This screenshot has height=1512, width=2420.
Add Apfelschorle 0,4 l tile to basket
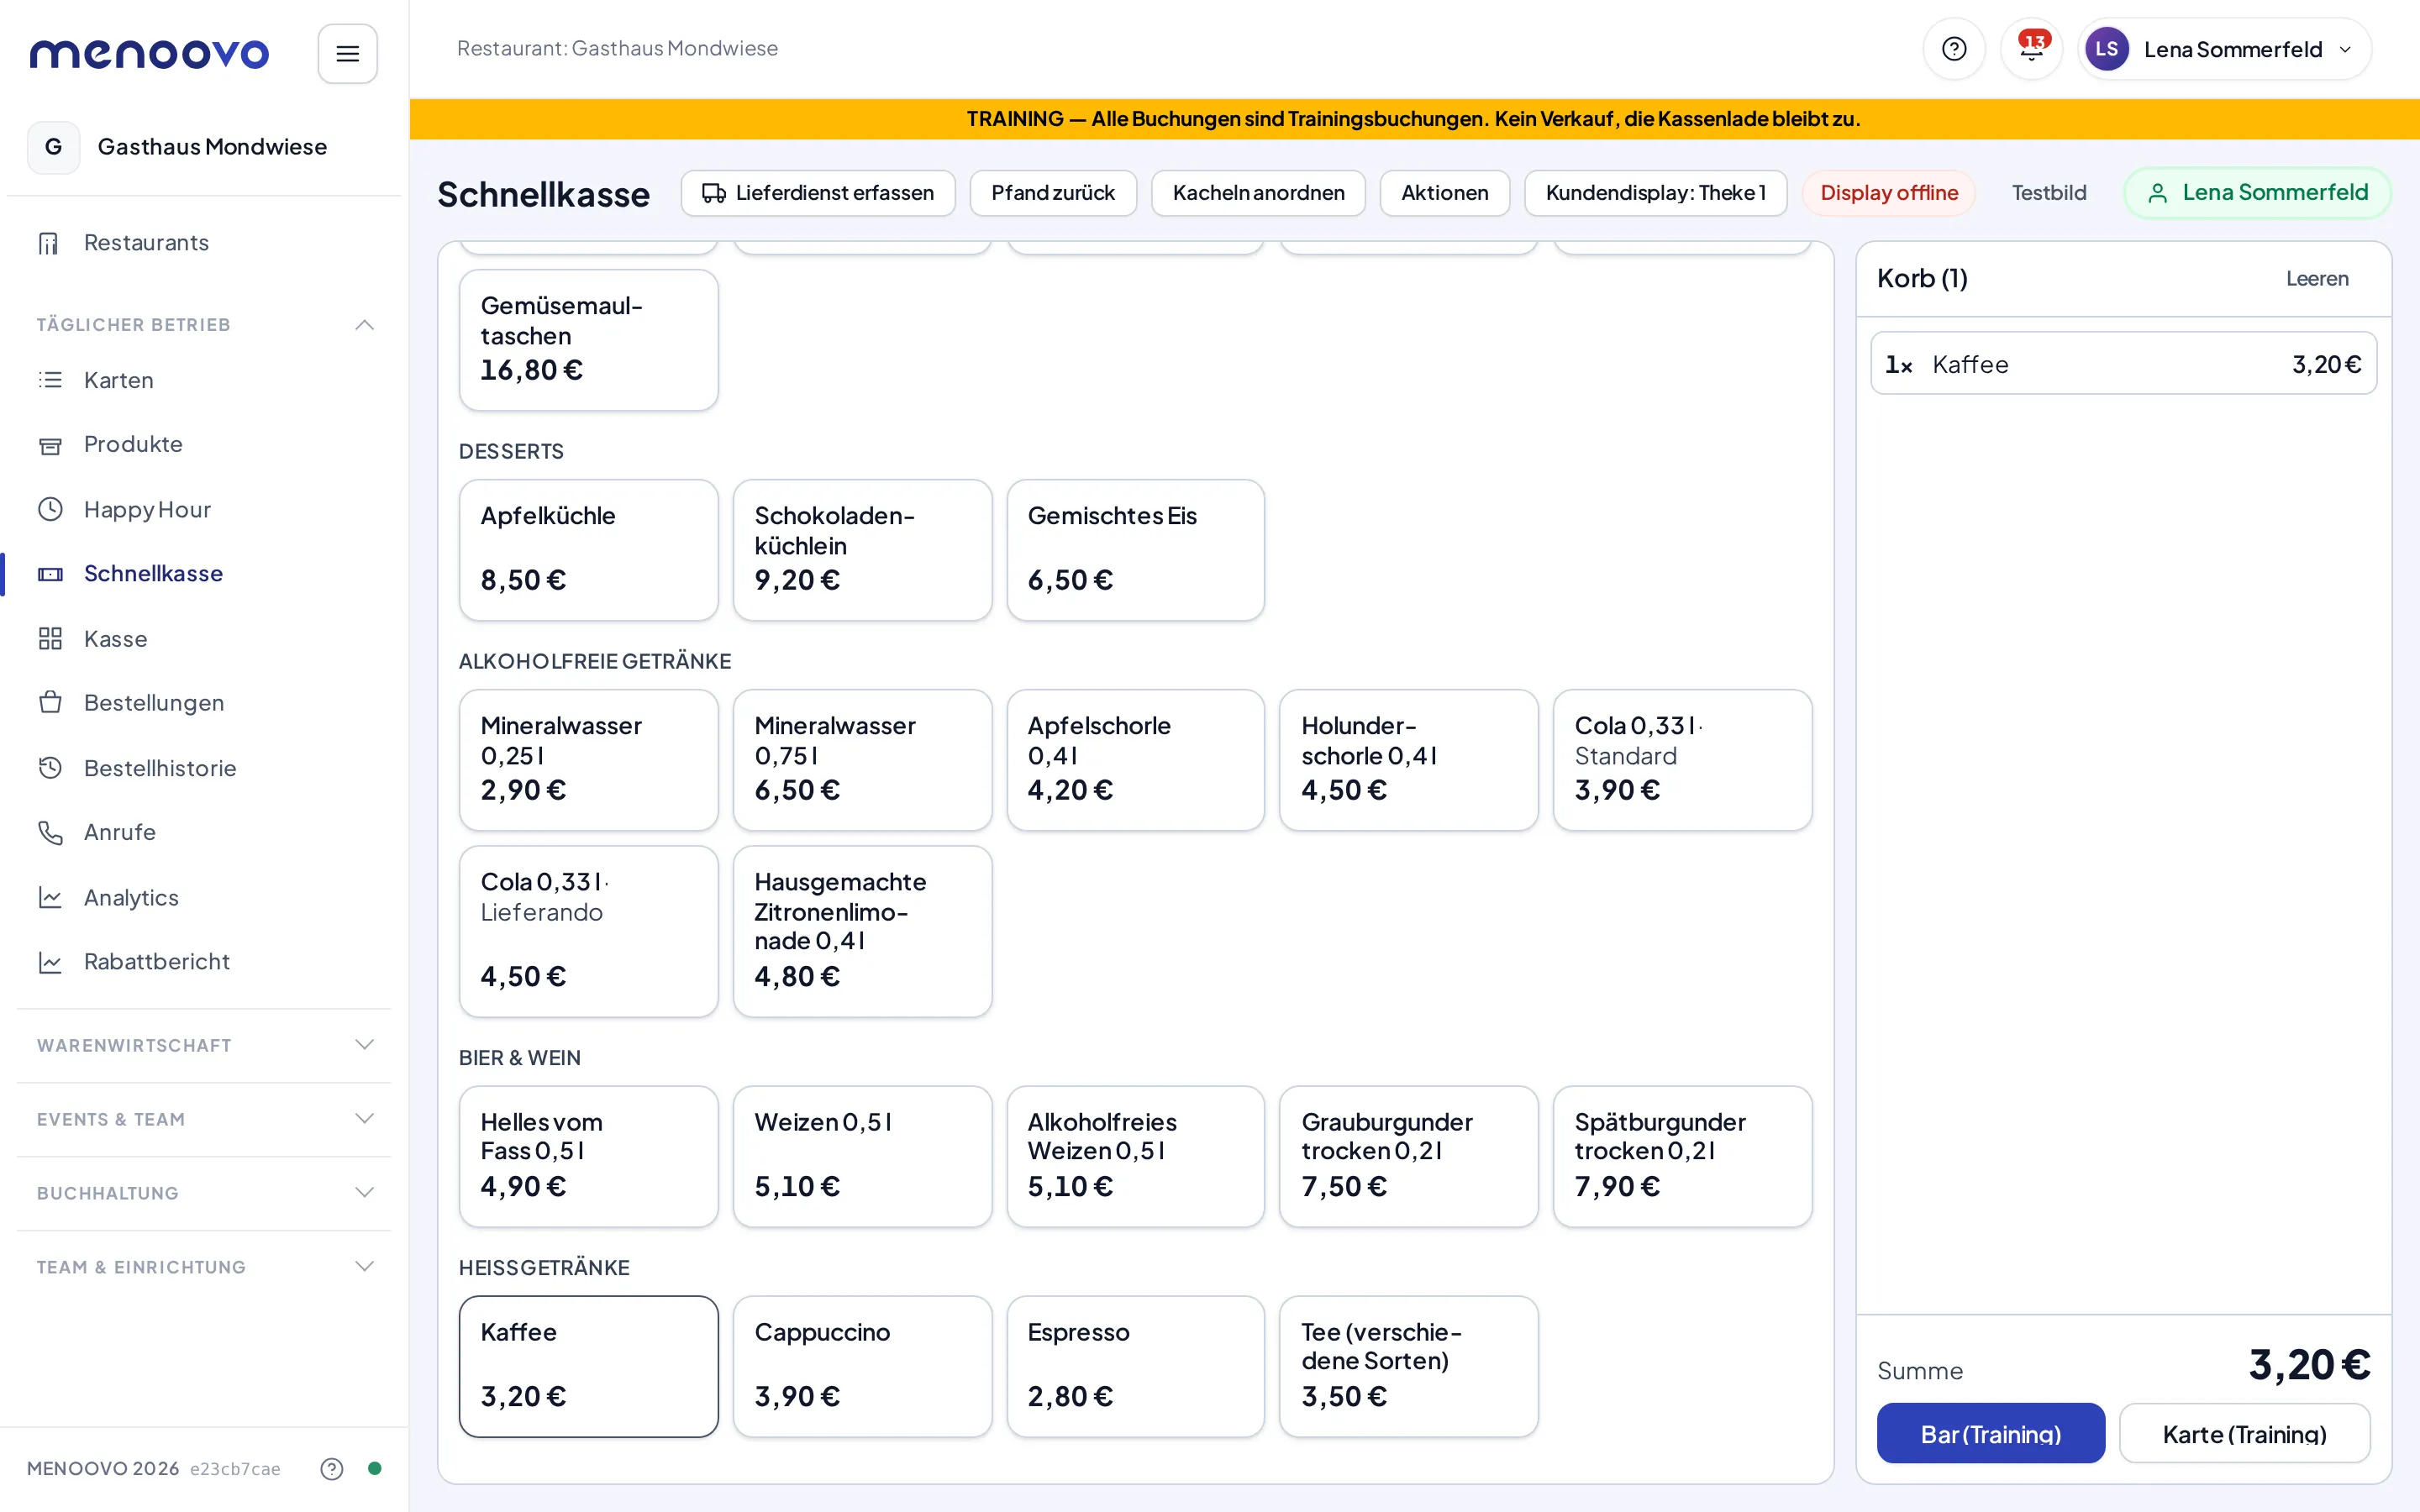[1135, 759]
